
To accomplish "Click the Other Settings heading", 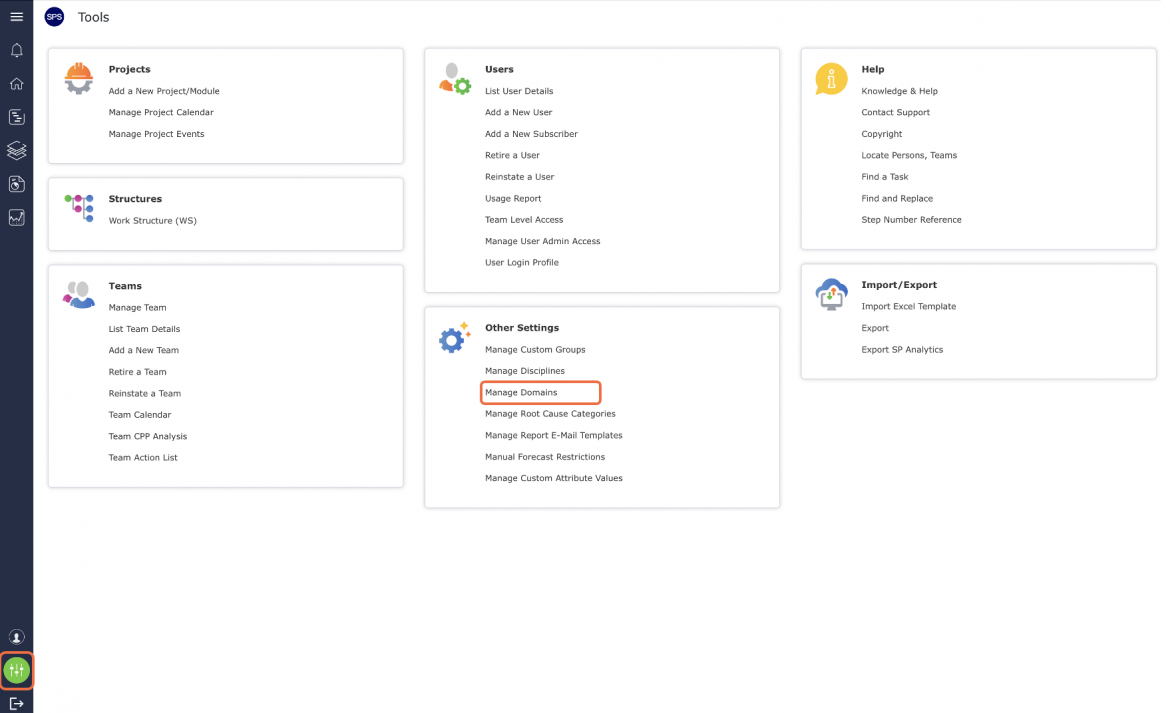I will pos(522,328).
